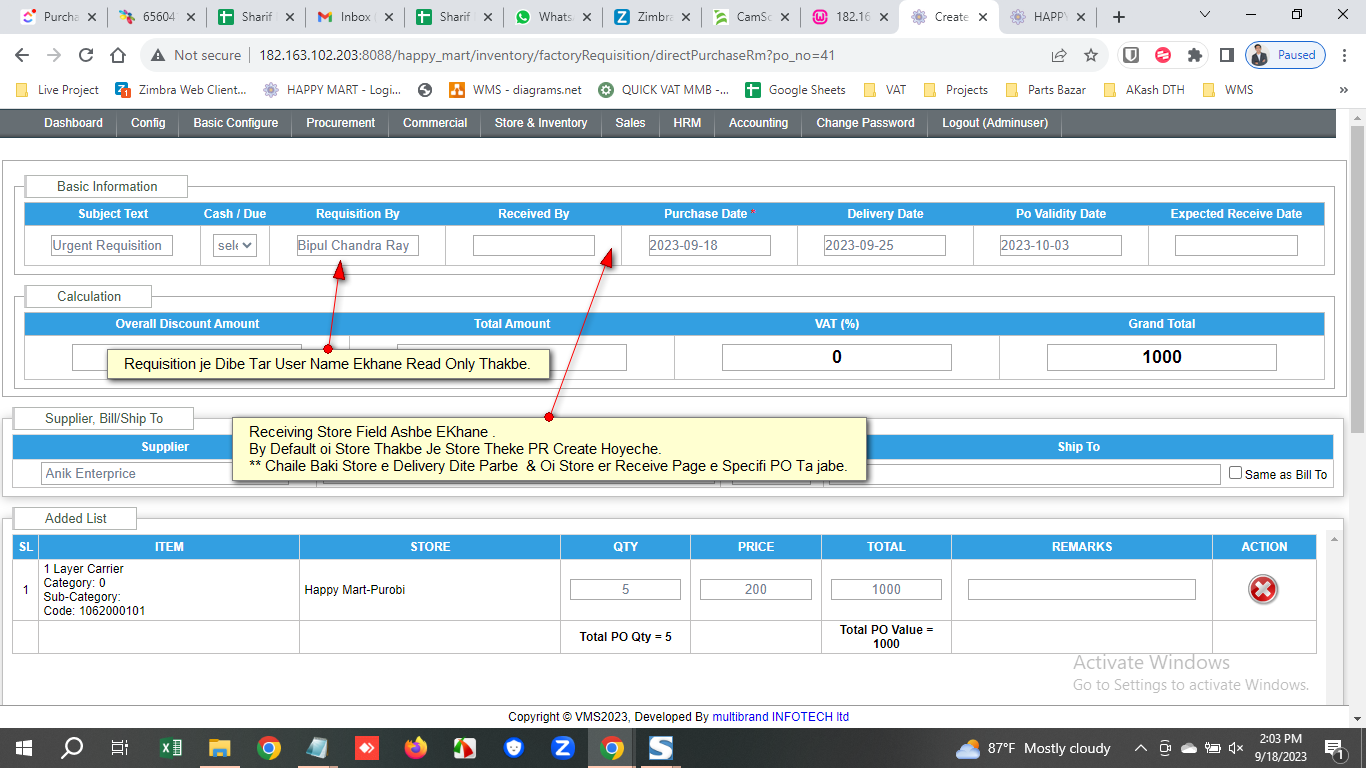1366x768 pixels.
Task: Open the Procurement menu
Action: click(341, 123)
